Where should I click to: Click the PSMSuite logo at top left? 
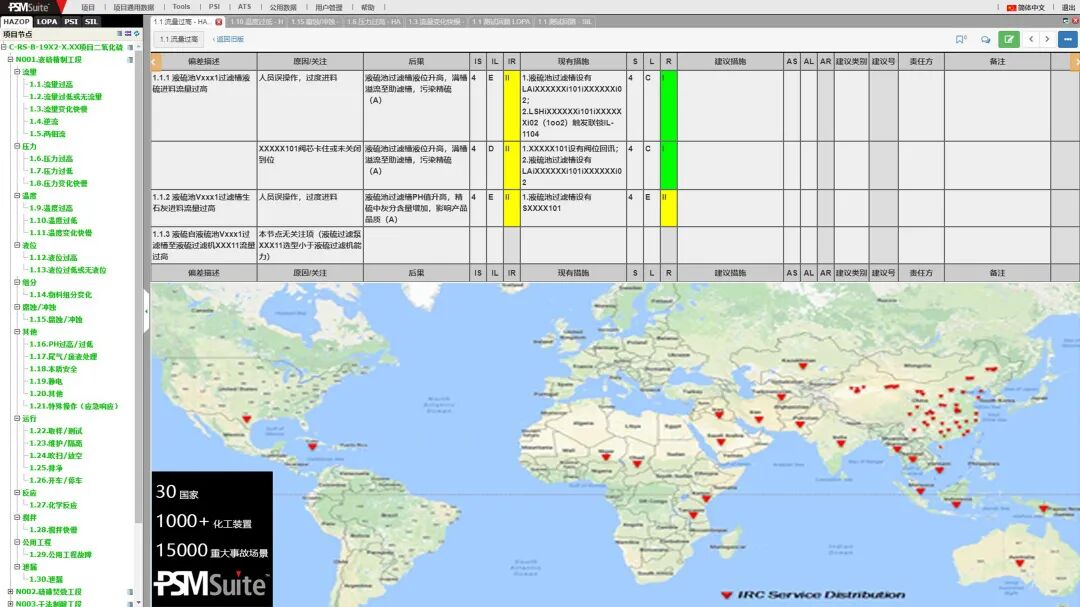(x=29, y=7)
